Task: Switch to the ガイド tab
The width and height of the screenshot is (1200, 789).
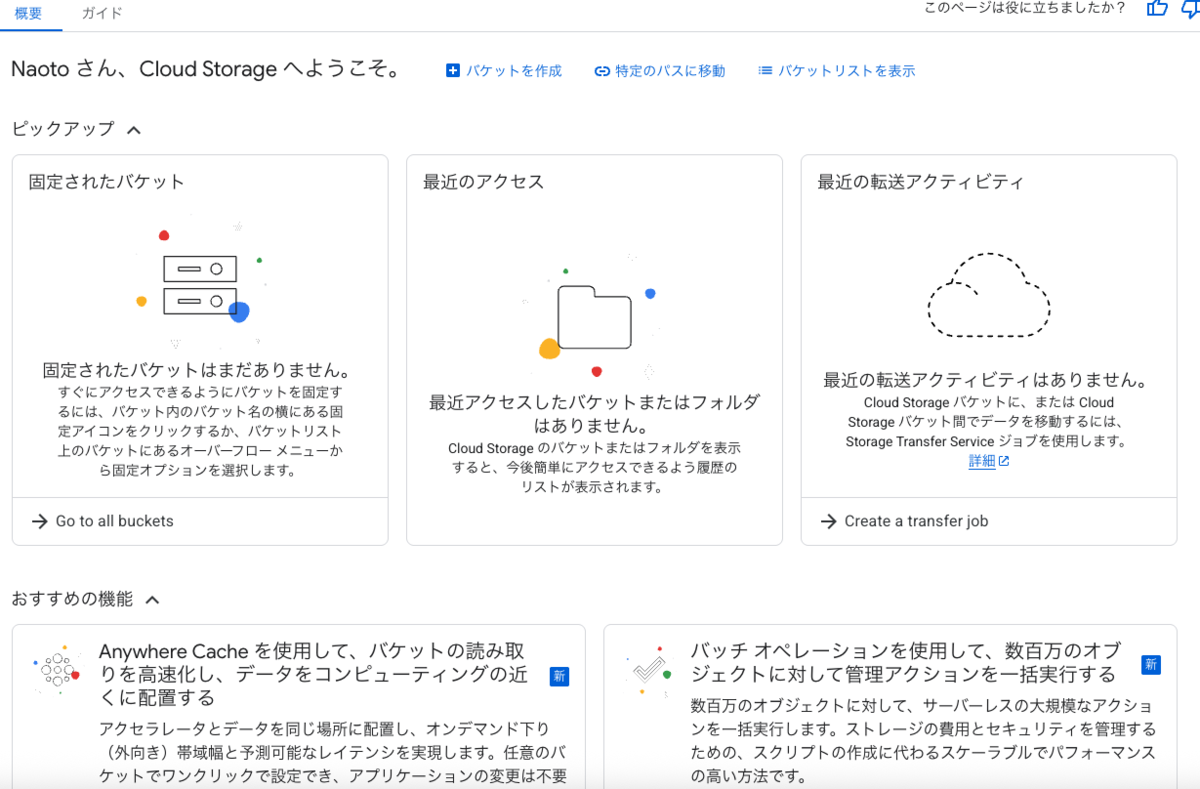Action: tap(102, 13)
